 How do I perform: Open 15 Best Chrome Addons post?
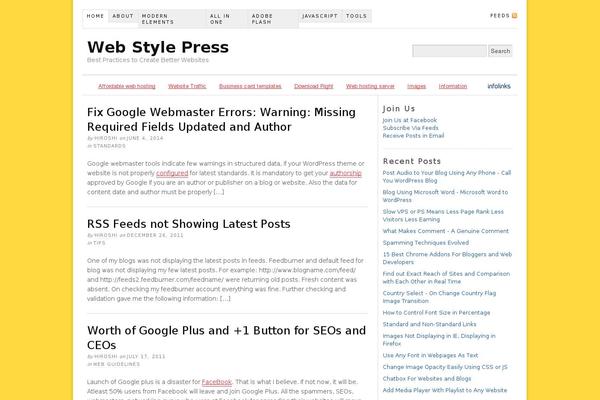coord(447,258)
